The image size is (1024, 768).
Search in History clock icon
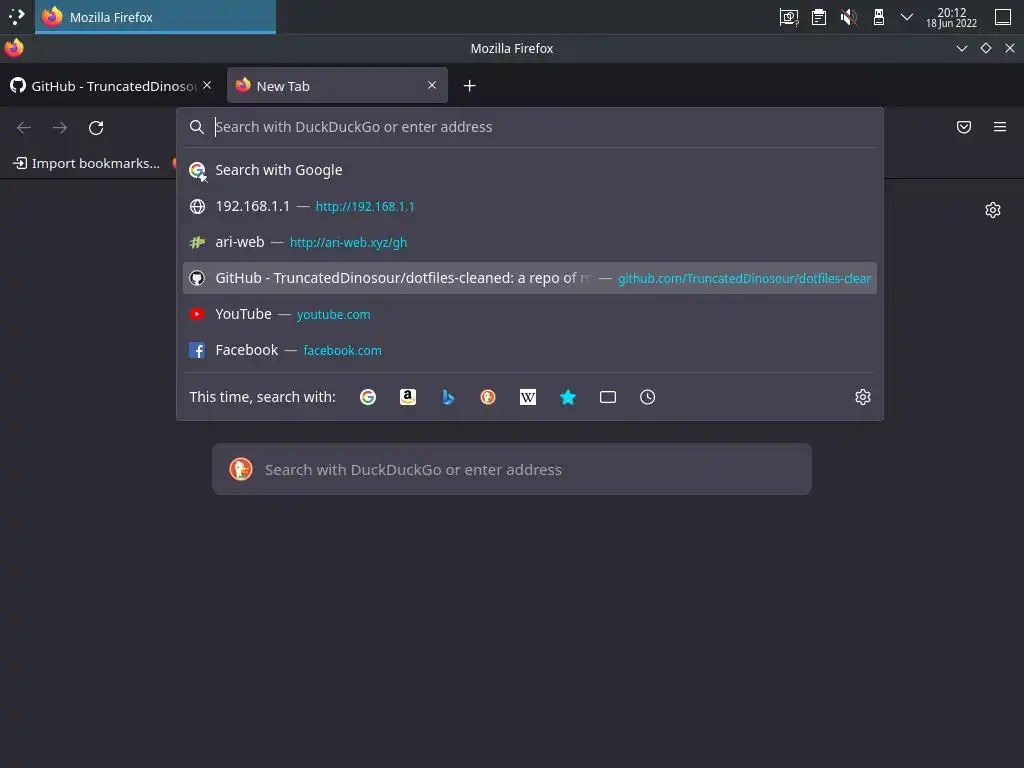pos(647,397)
